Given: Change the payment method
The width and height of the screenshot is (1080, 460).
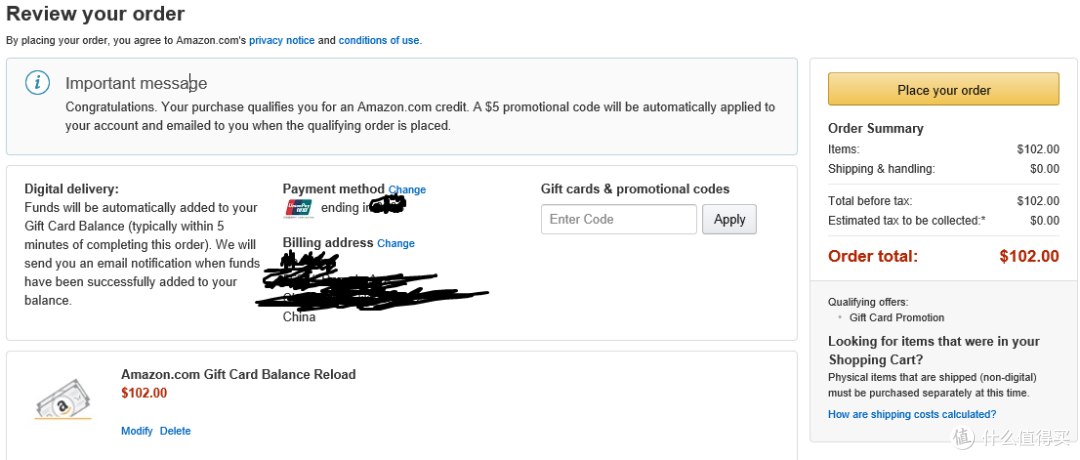Looking at the screenshot, I should click(407, 189).
